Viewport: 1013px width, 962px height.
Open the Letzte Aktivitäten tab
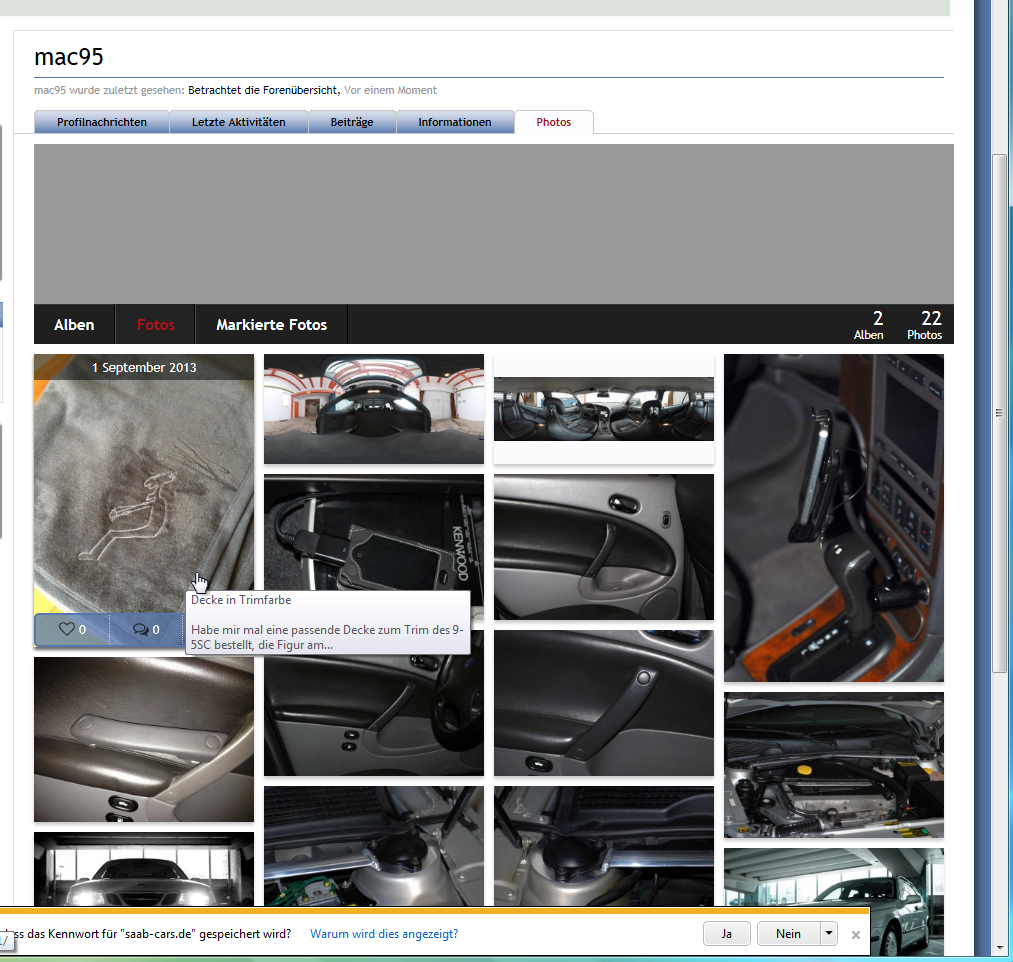point(238,122)
